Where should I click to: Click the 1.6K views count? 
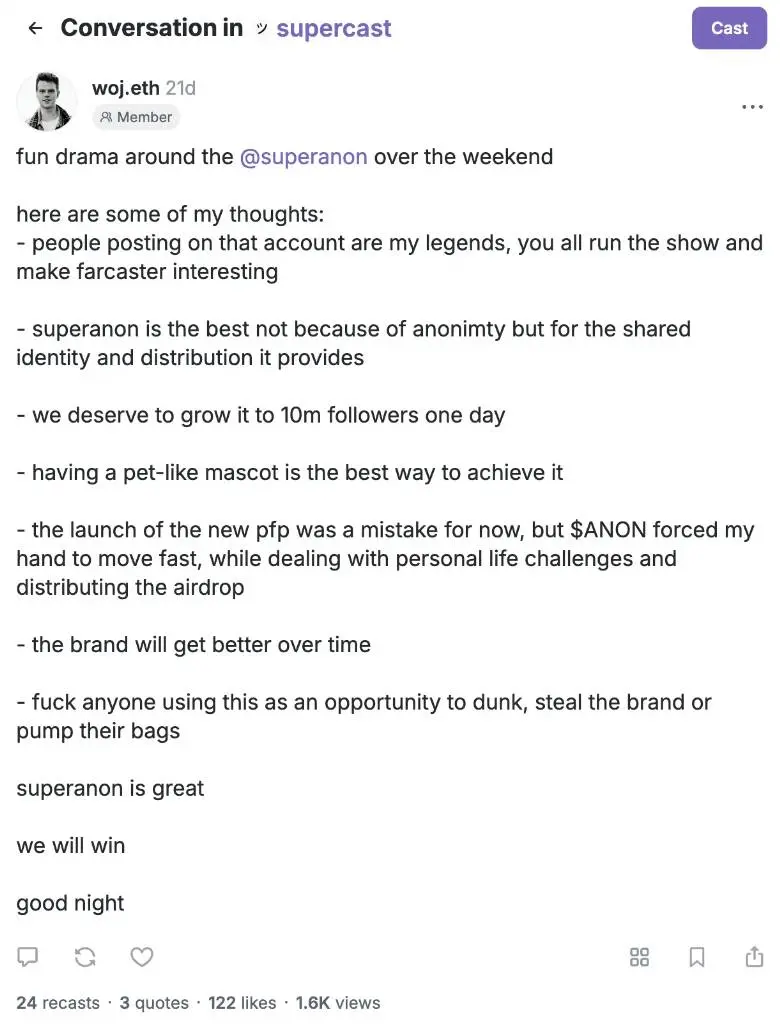[338, 1003]
